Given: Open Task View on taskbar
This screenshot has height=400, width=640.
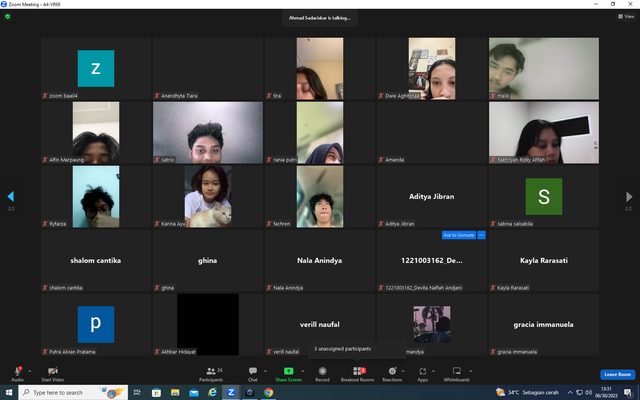Looking at the screenshot, I should pyautogui.click(x=137, y=392).
